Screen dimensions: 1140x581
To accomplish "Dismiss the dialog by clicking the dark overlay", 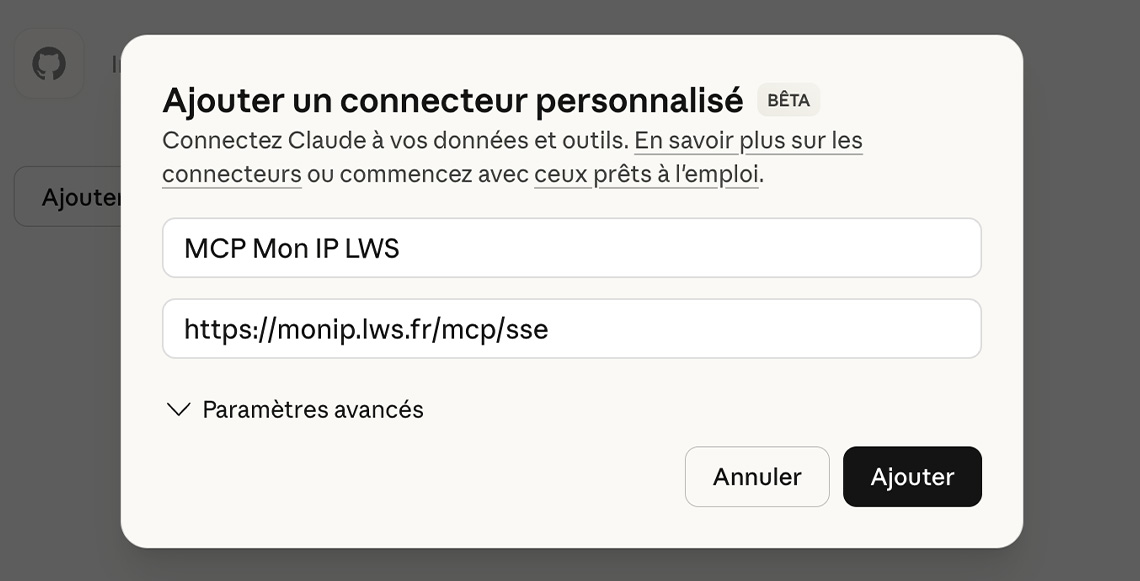I will [x=60, y=400].
